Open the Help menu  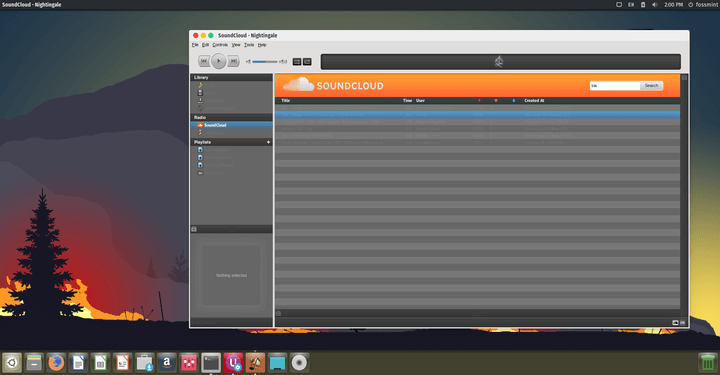(x=262, y=45)
